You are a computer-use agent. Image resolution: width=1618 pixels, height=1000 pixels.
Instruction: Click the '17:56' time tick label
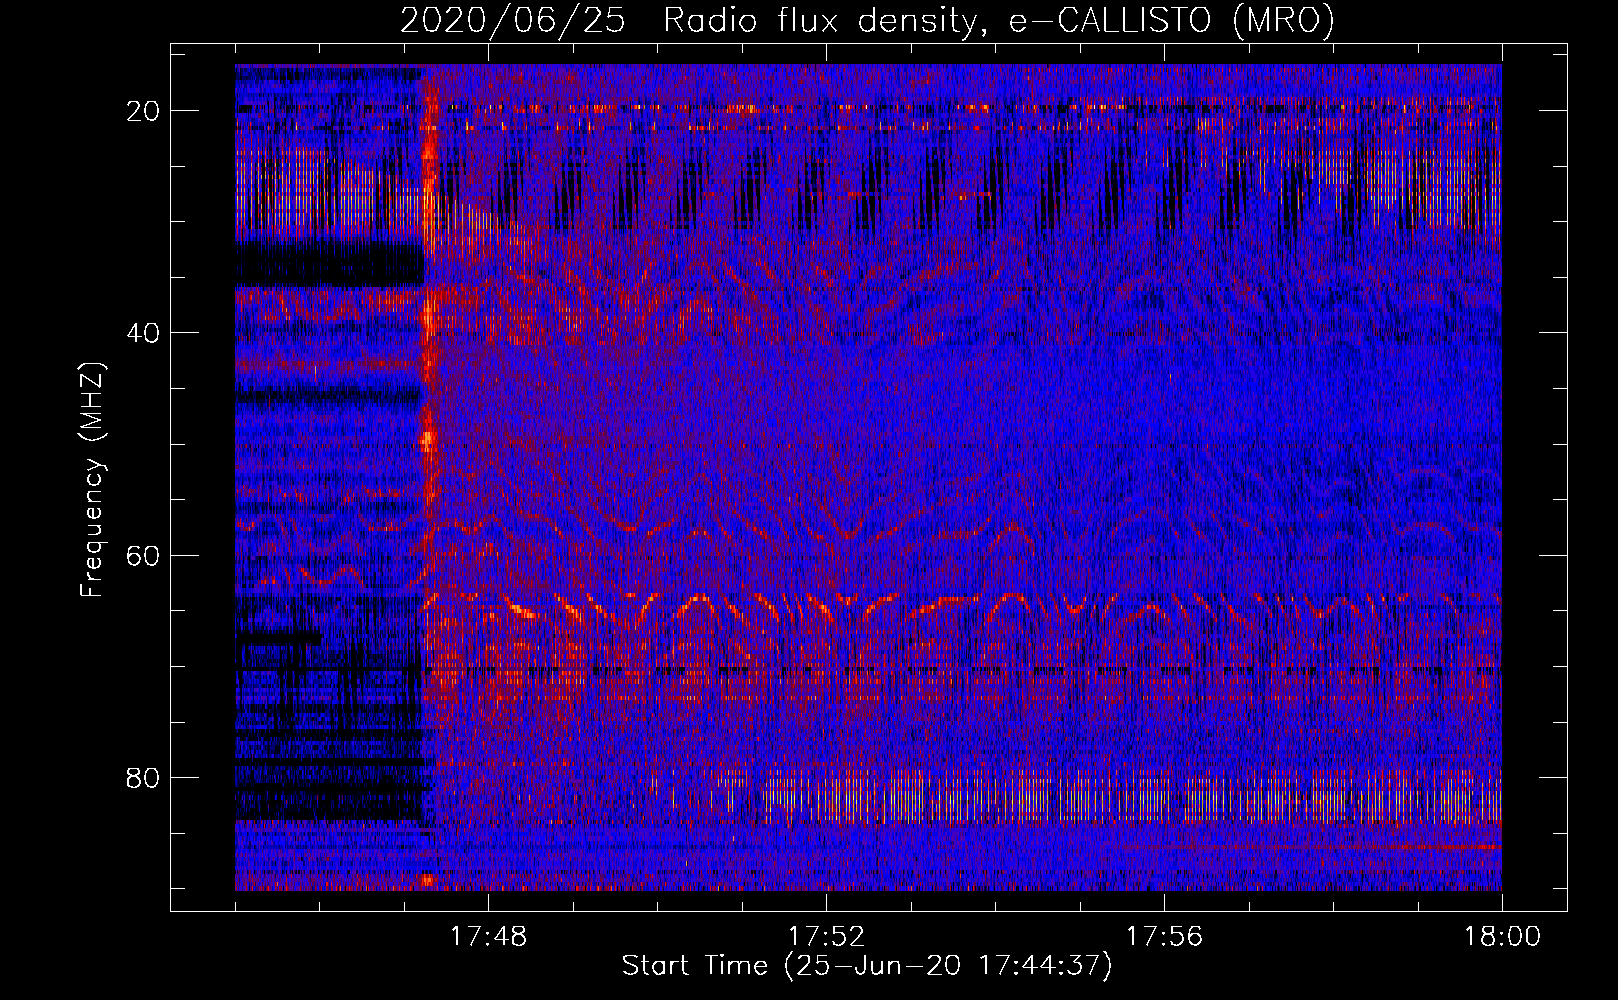(1164, 937)
